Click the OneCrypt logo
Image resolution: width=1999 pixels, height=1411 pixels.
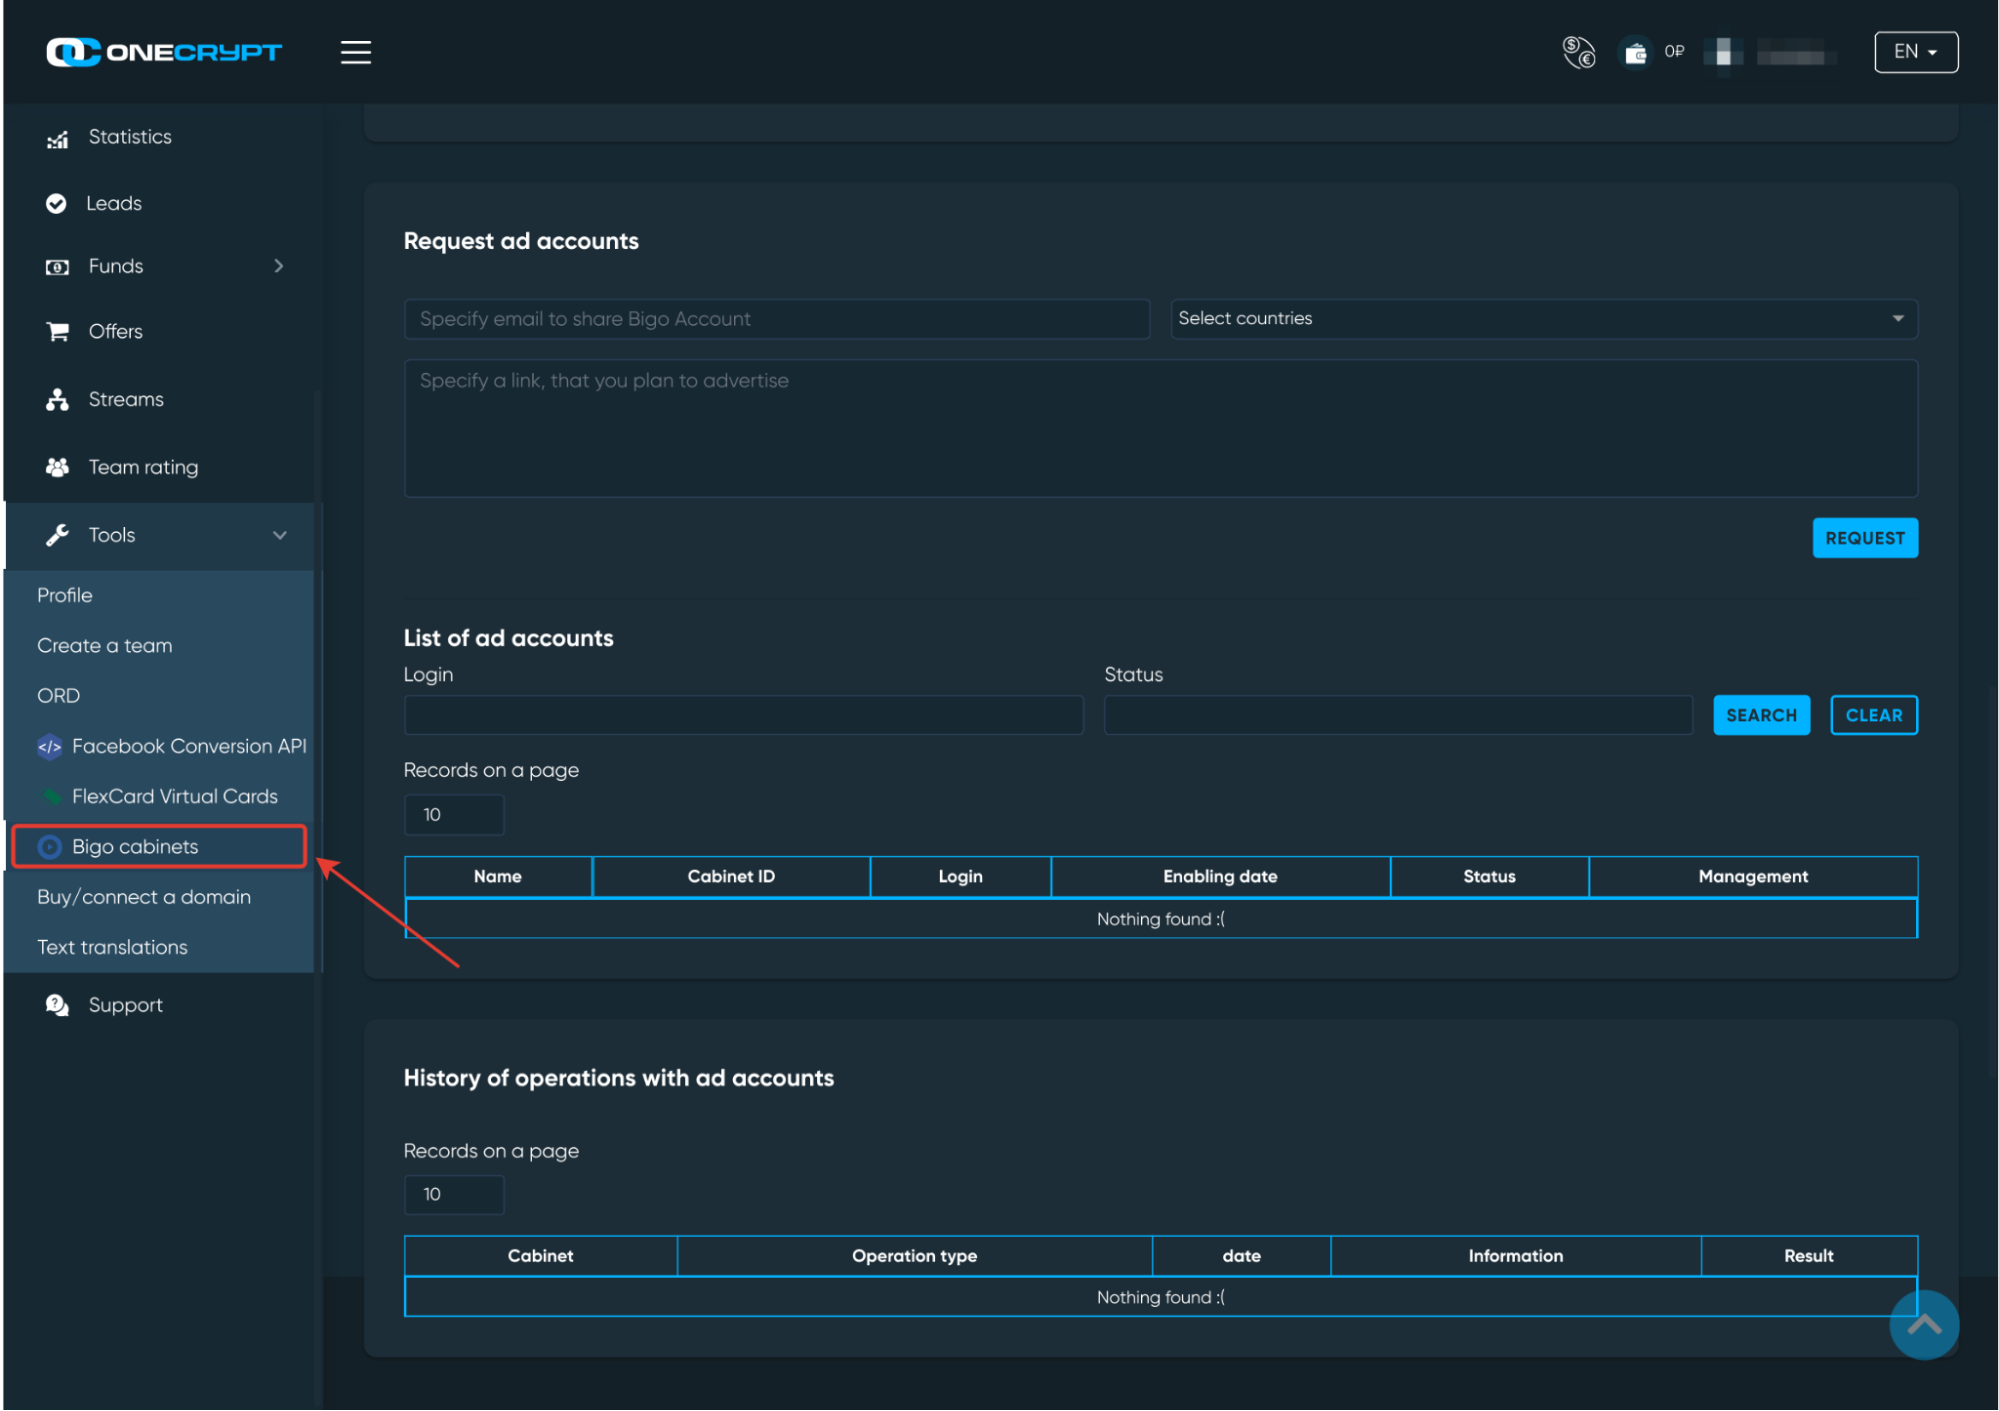164,52
